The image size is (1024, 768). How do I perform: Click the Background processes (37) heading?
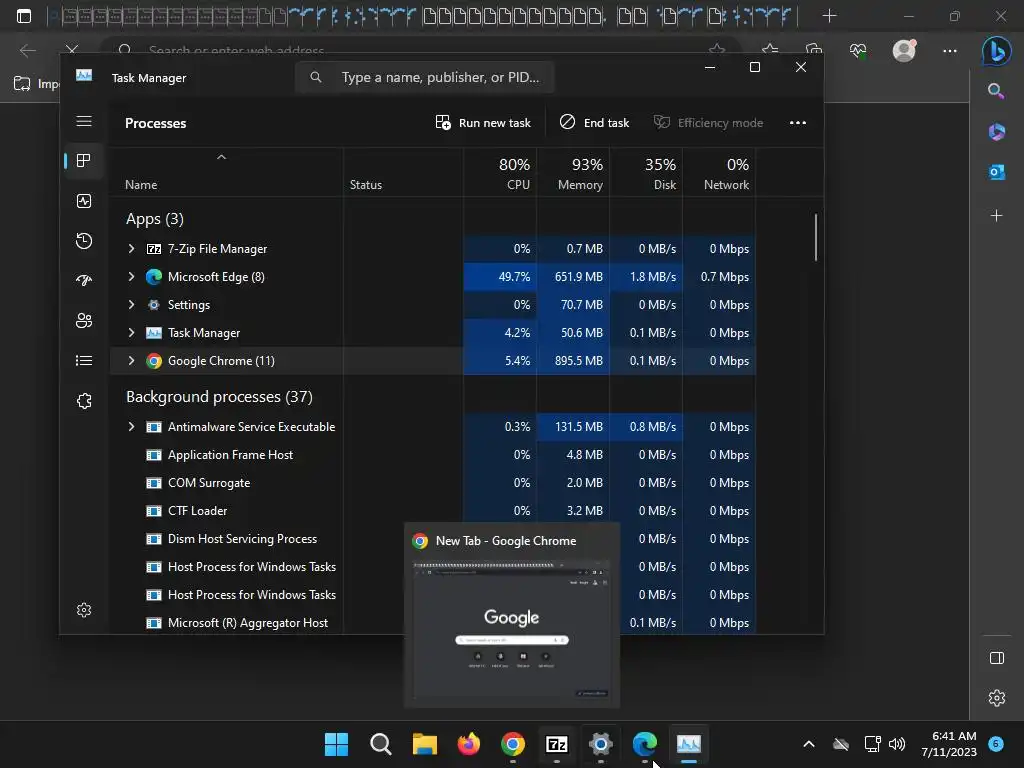(x=219, y=397)
